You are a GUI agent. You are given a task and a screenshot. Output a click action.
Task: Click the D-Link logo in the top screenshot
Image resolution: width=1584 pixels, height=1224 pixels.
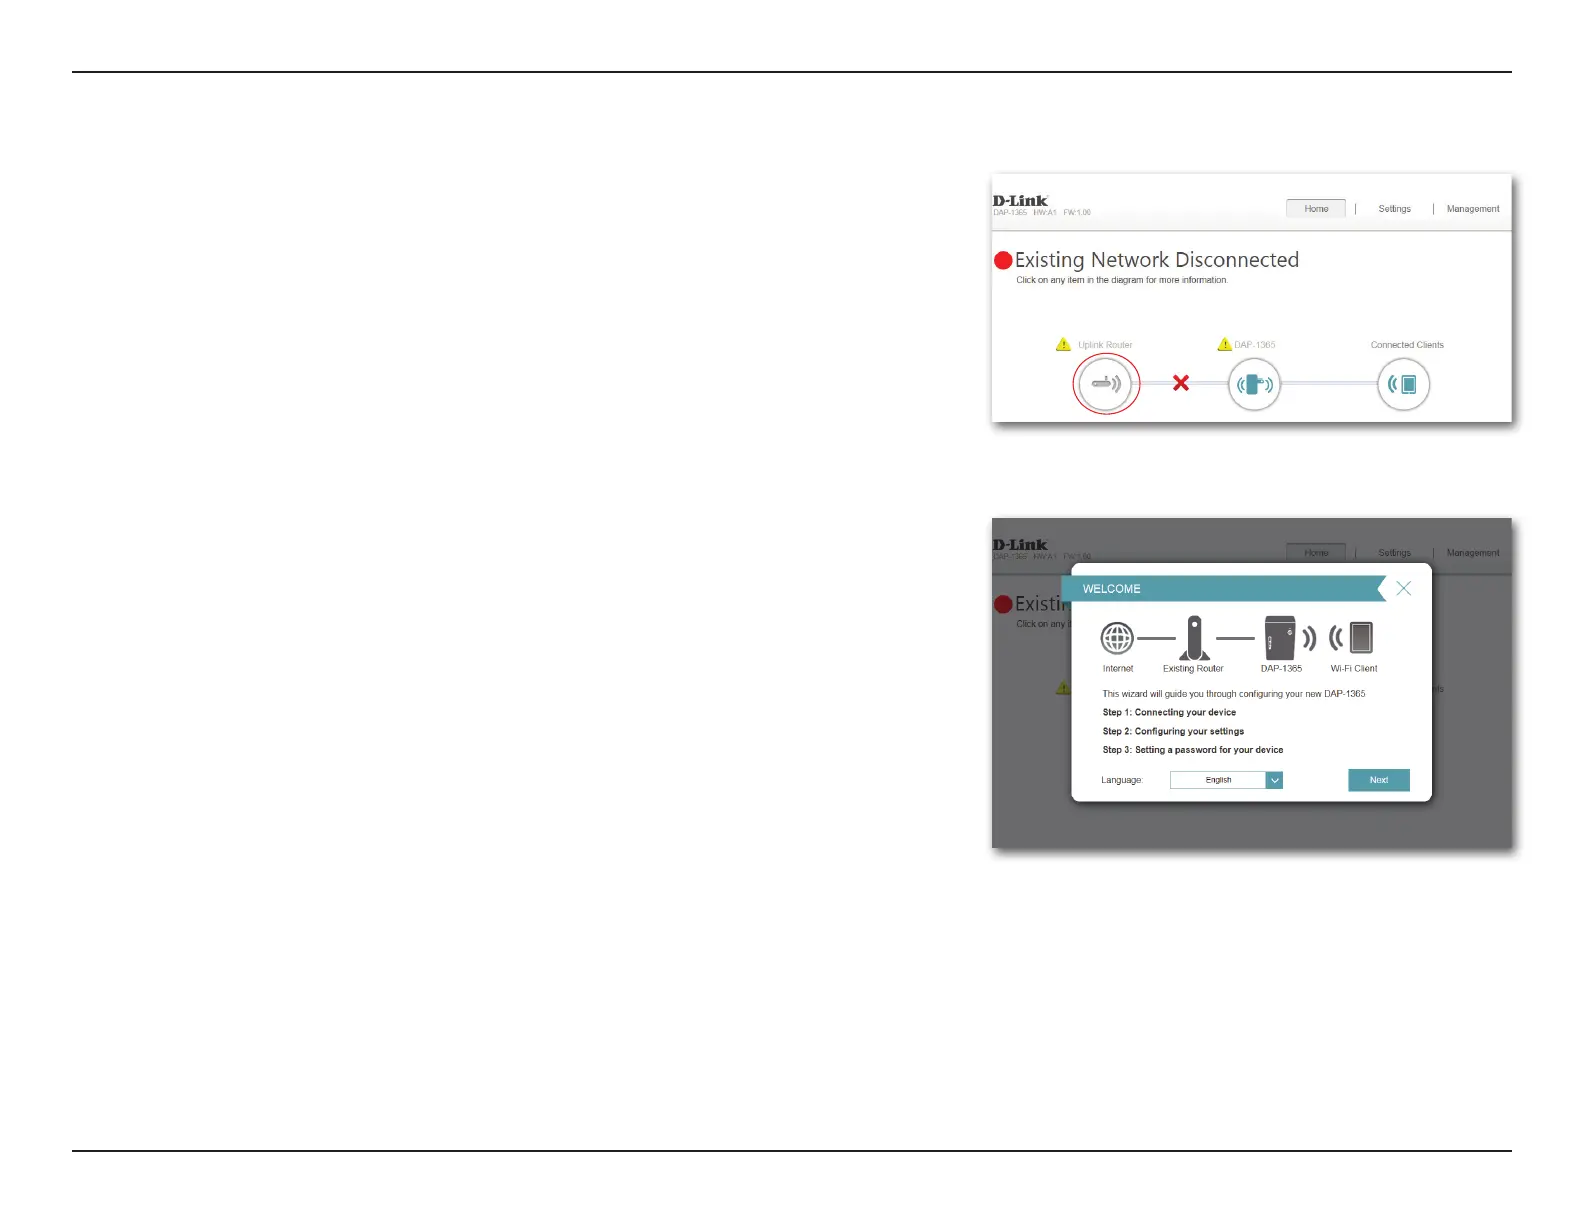click(1020, 201)
